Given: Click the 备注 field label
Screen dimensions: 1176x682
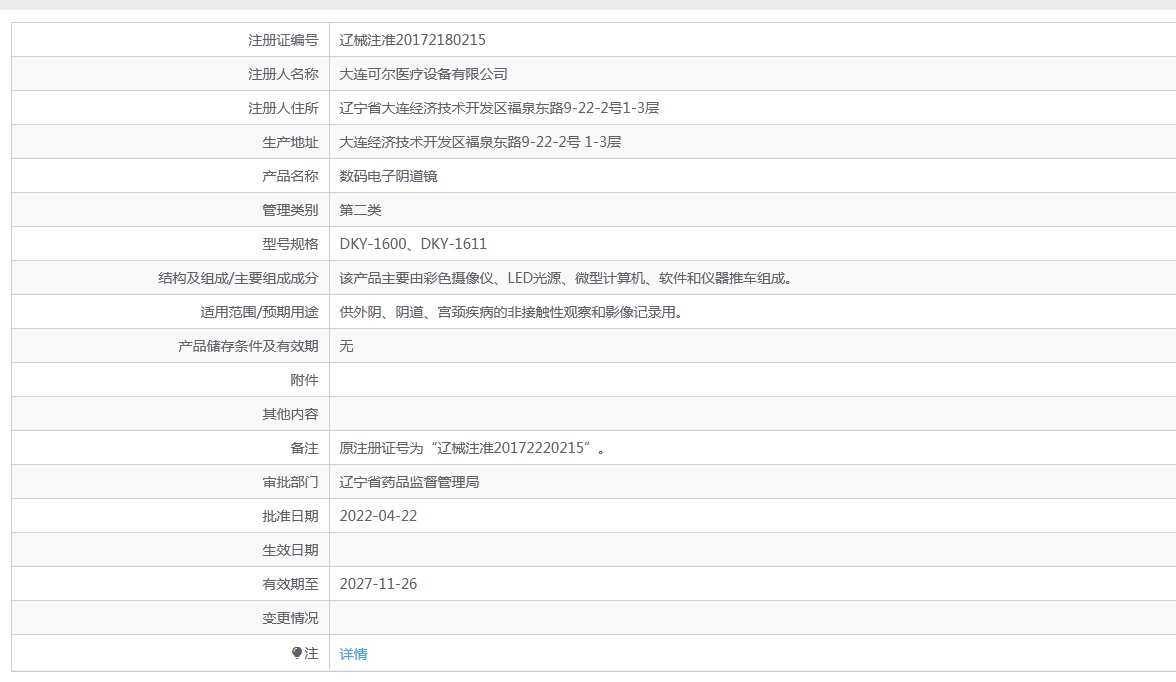Looking at the screenshot, I should click(x=304, y=448).
